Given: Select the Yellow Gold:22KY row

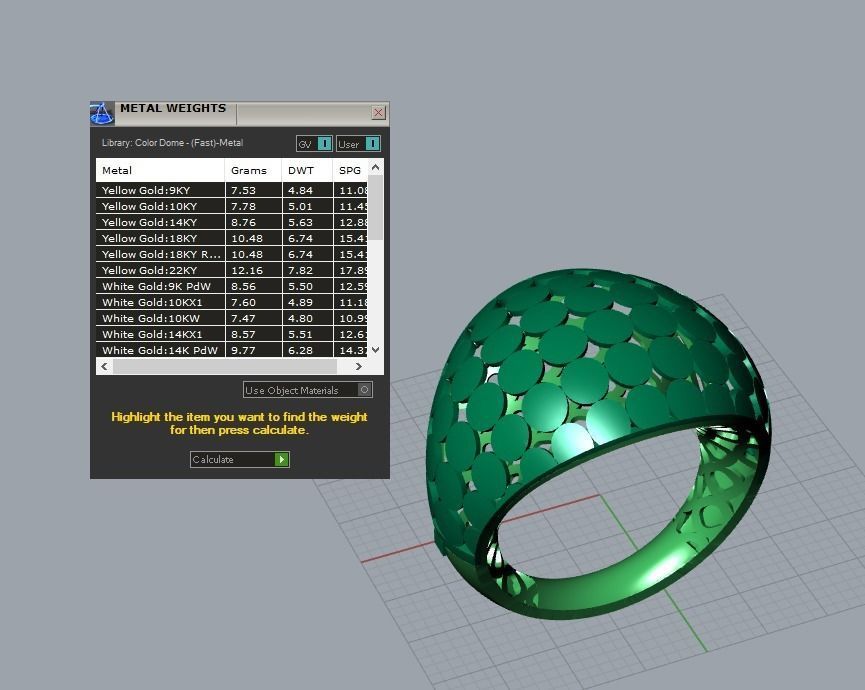Looking at the screenshot, I should click(x=232, y=270).
